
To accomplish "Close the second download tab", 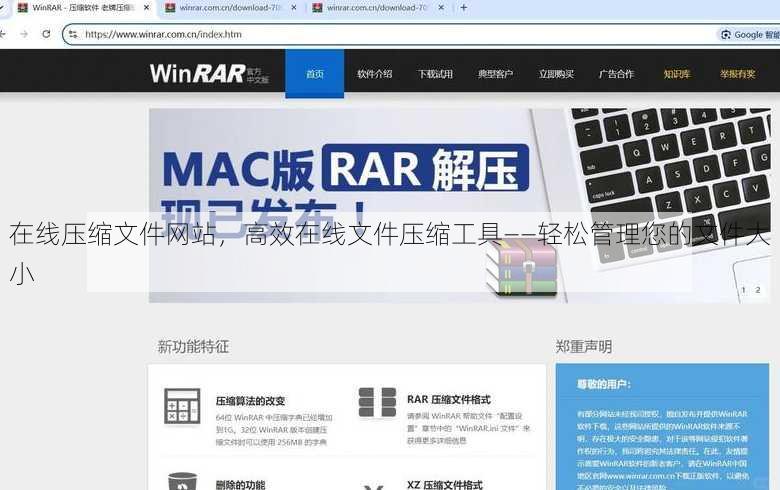I will click(293, 8).
